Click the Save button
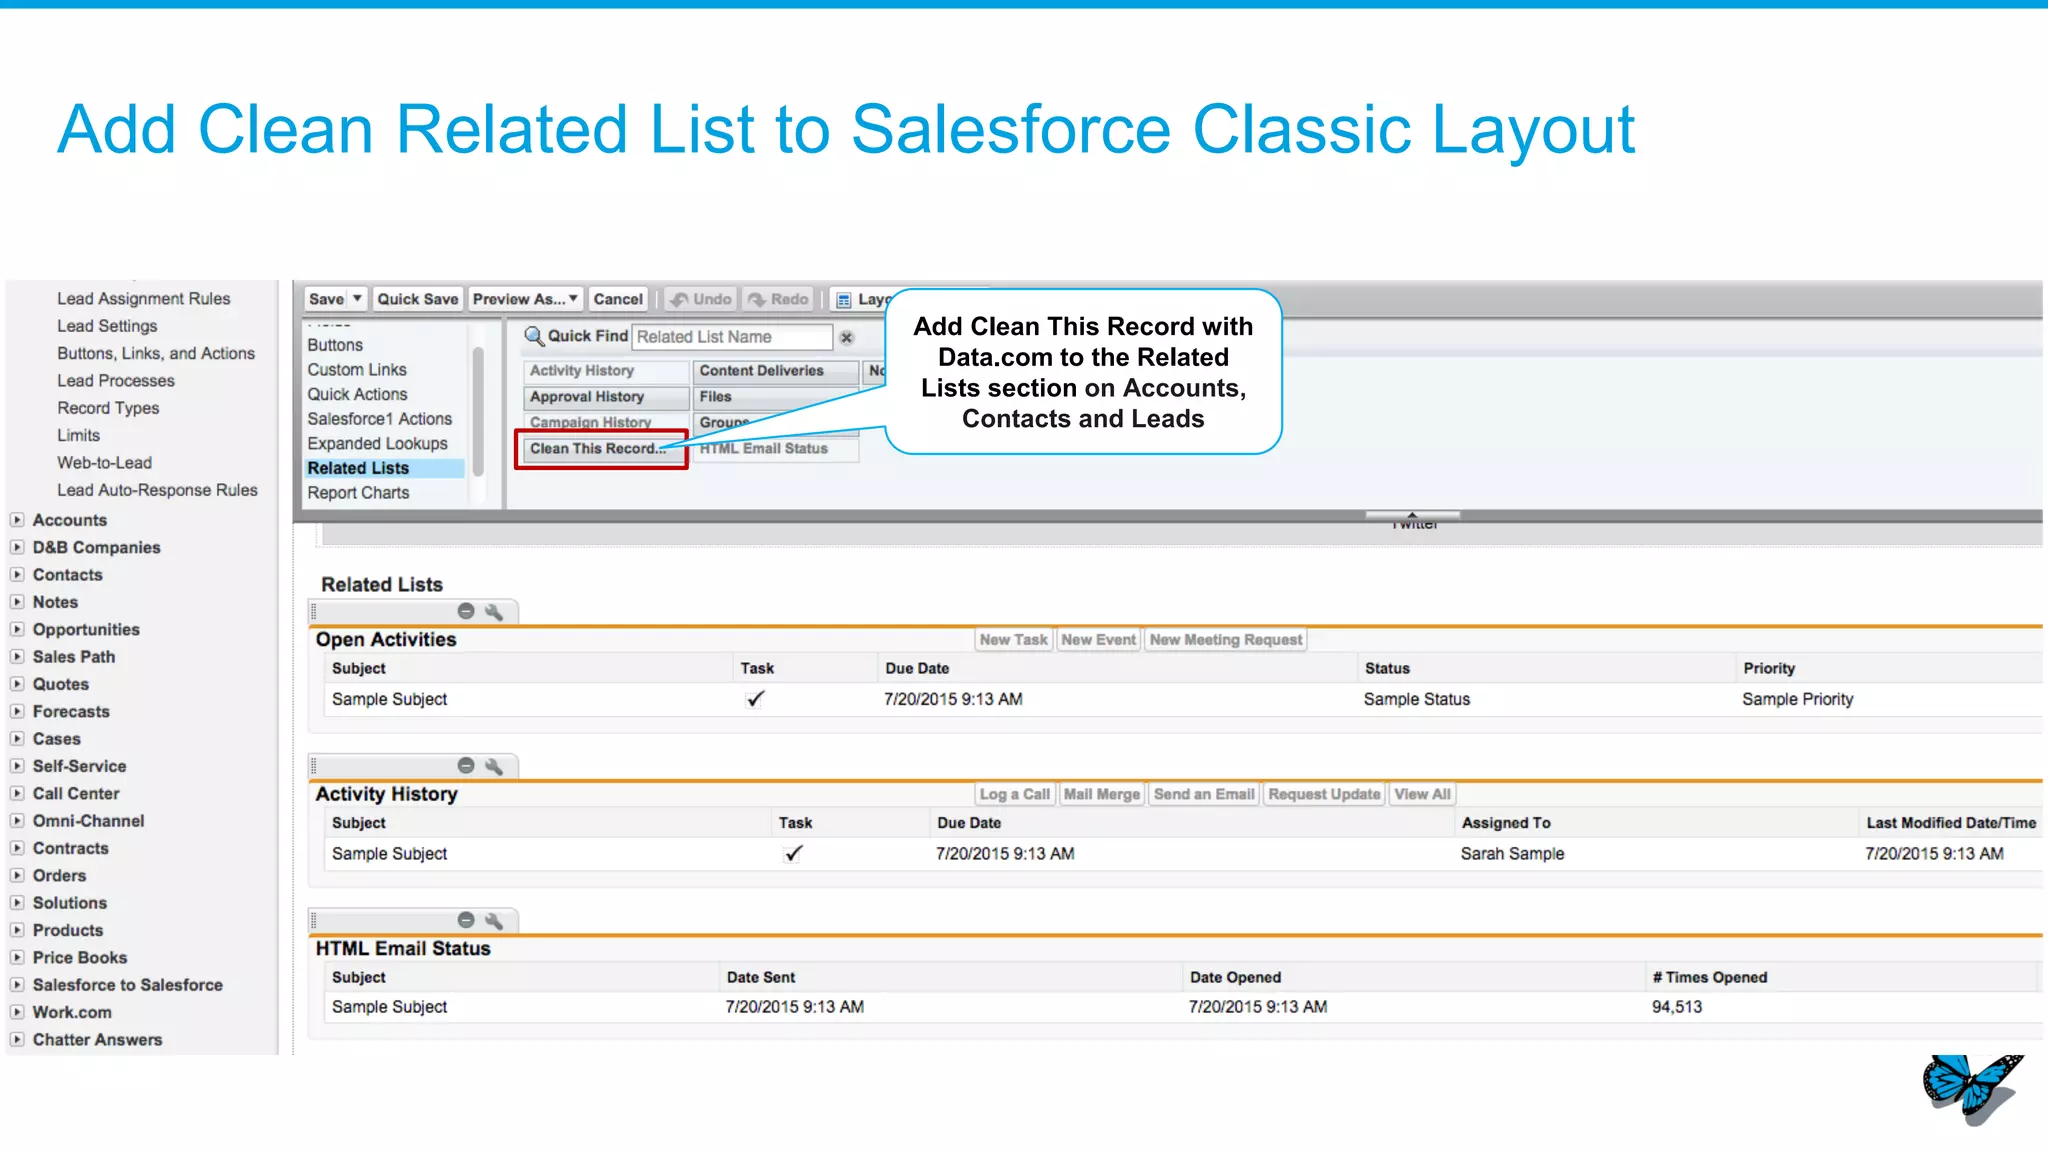The width and height of the screenshot is (2048, 1152). click(x=326, y=299)
